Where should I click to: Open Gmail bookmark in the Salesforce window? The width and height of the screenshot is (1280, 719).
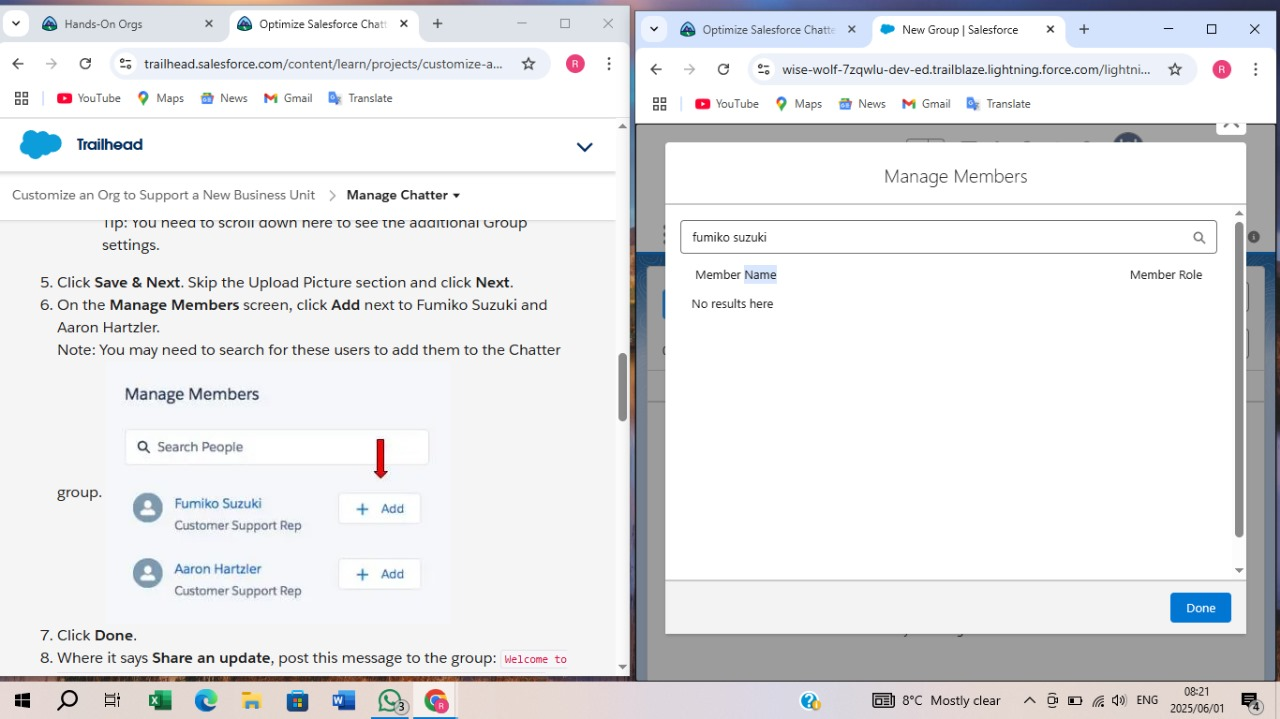pos(926,103)
